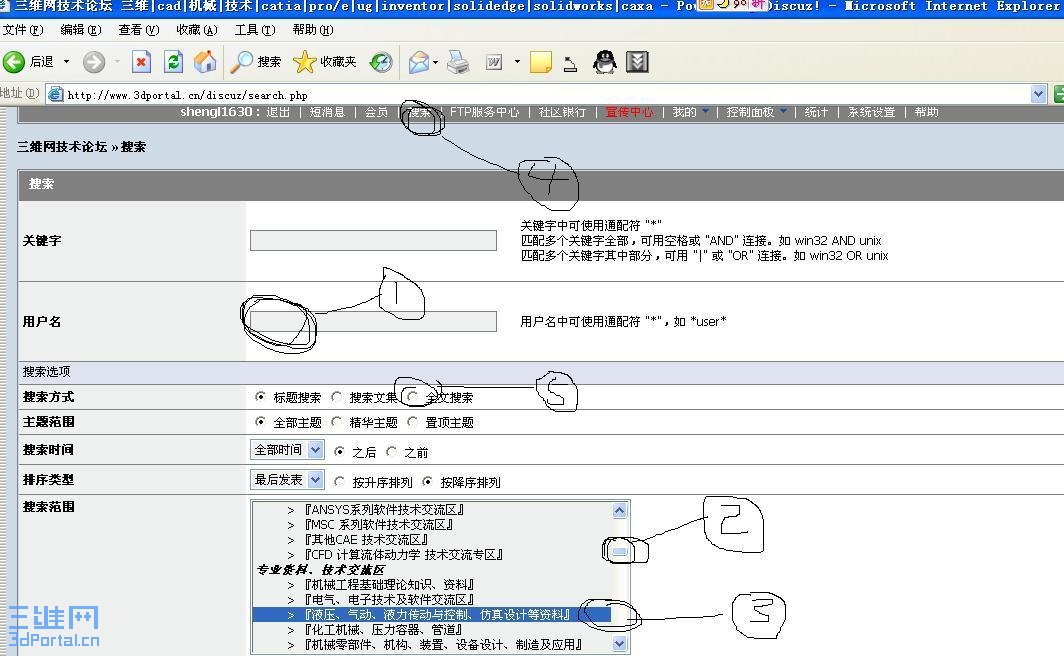Select 『电气、电子技术及软件交流区』 in scope list
1064x656 pixels.
[389, 600]
